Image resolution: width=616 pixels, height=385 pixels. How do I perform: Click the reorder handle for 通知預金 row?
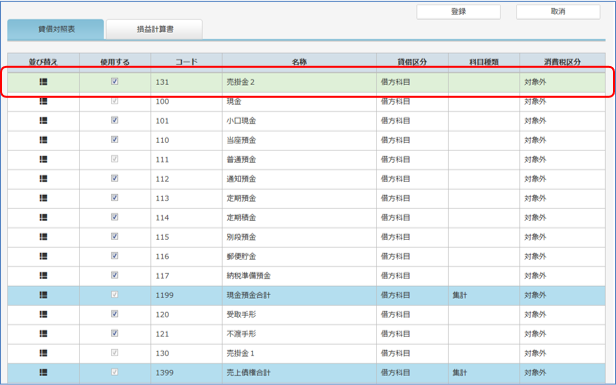pos(43,179)
